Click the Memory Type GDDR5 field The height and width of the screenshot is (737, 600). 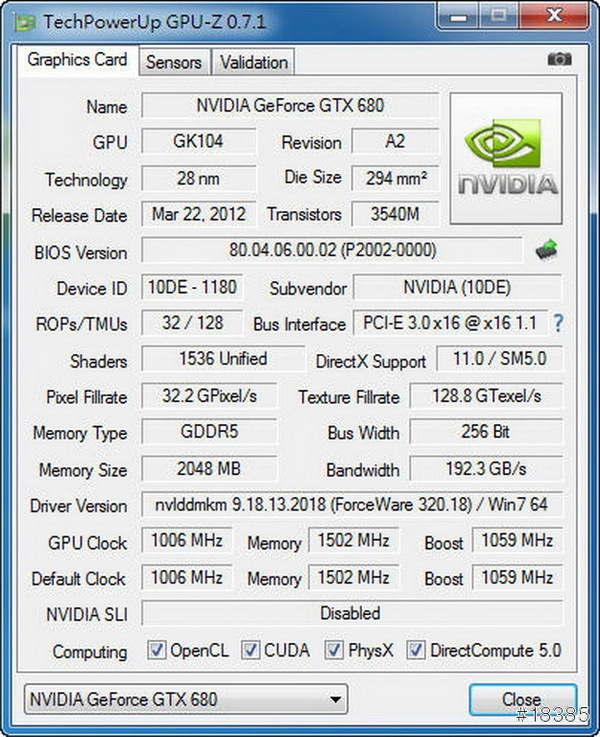pyautogui.click(x=210, y=431)
